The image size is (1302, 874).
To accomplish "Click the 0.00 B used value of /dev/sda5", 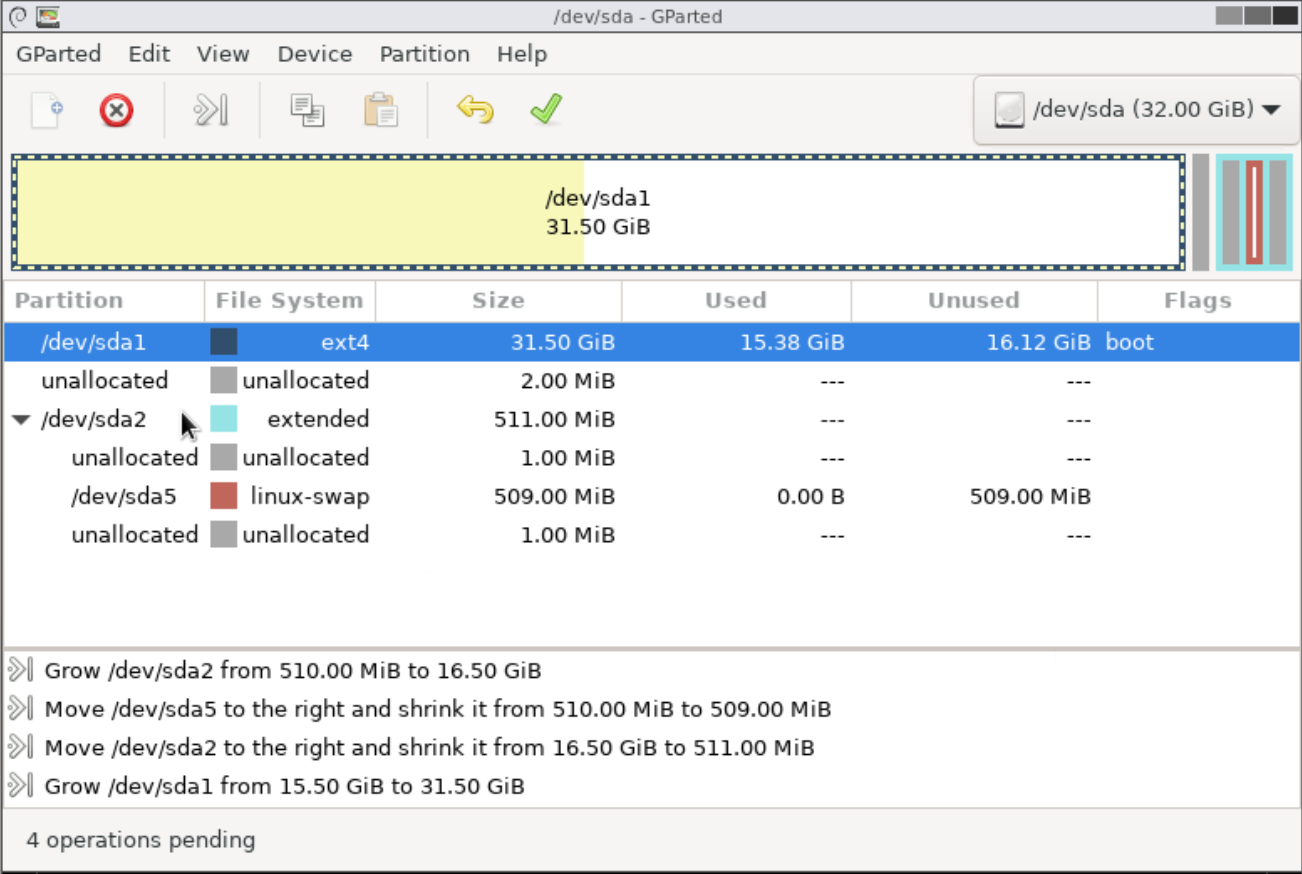I will 811,496.
